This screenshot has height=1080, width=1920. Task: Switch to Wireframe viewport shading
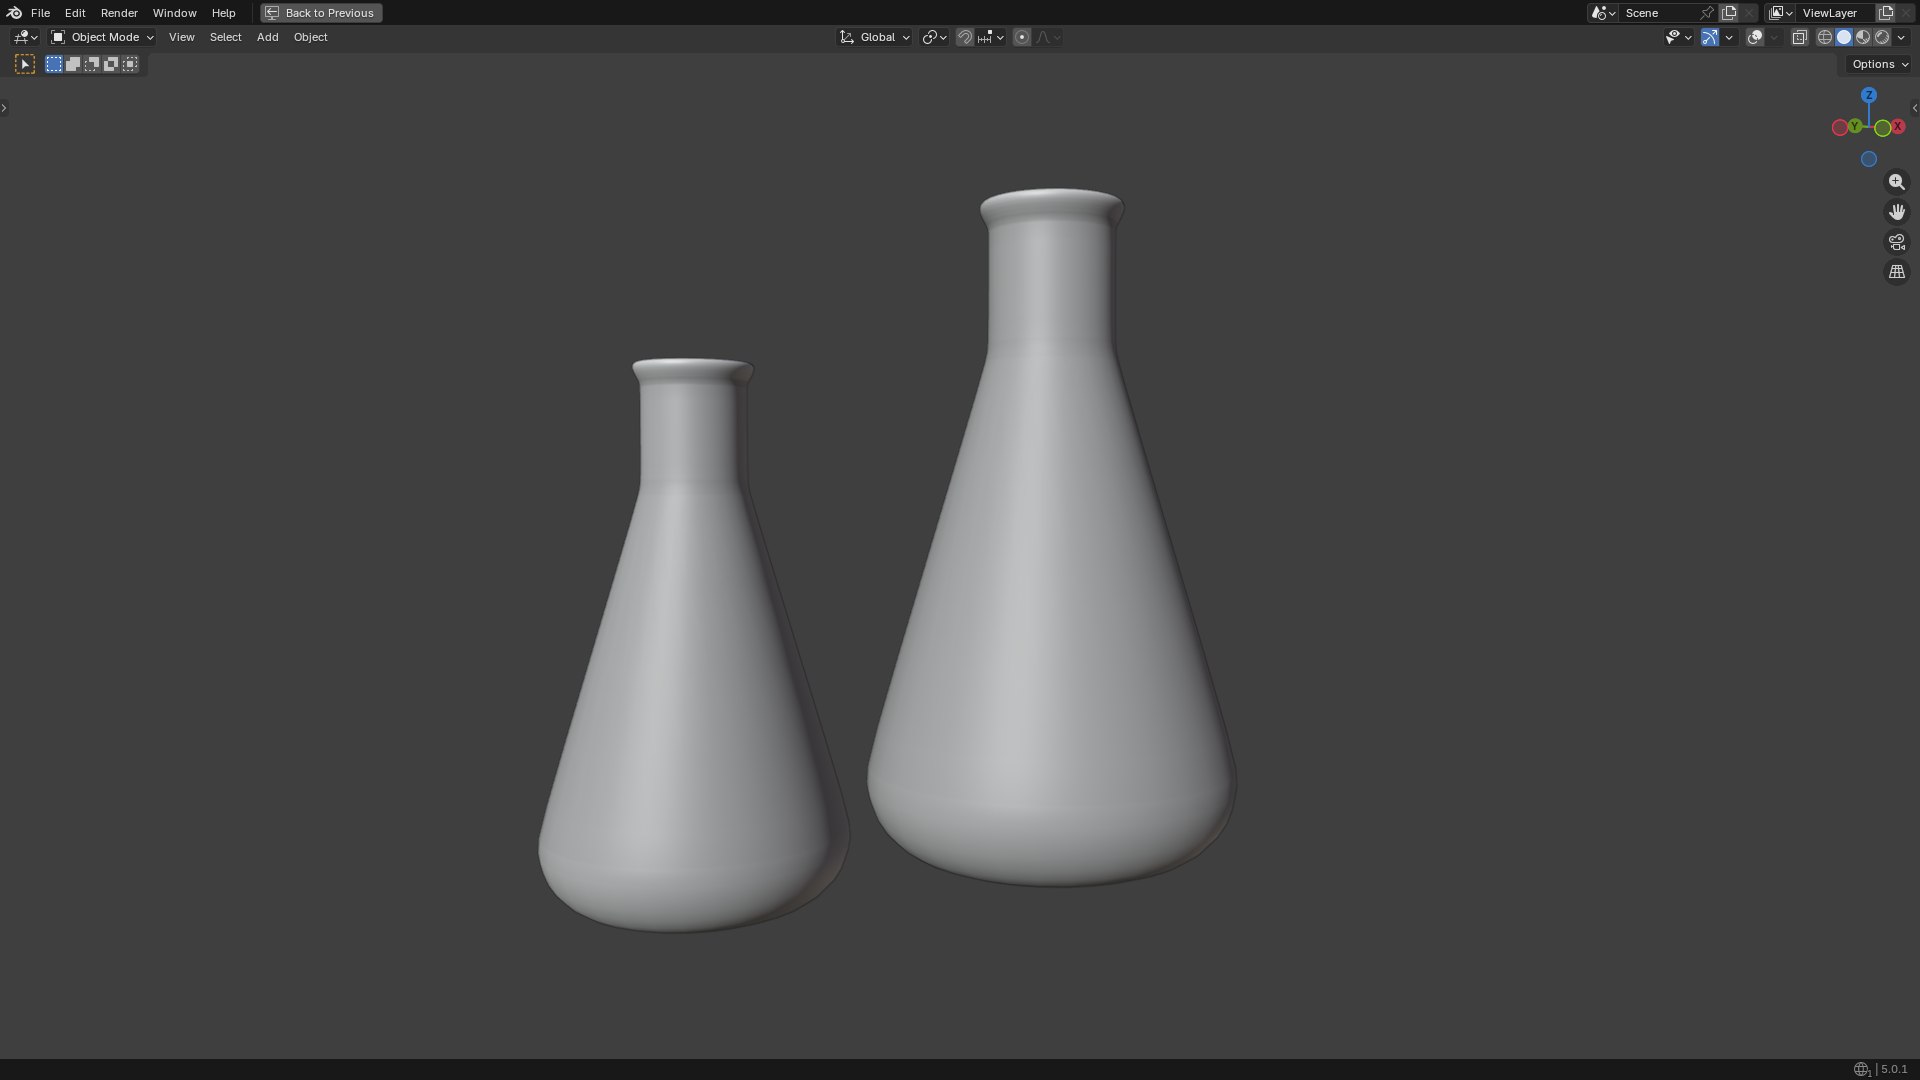coord(1825,37)
